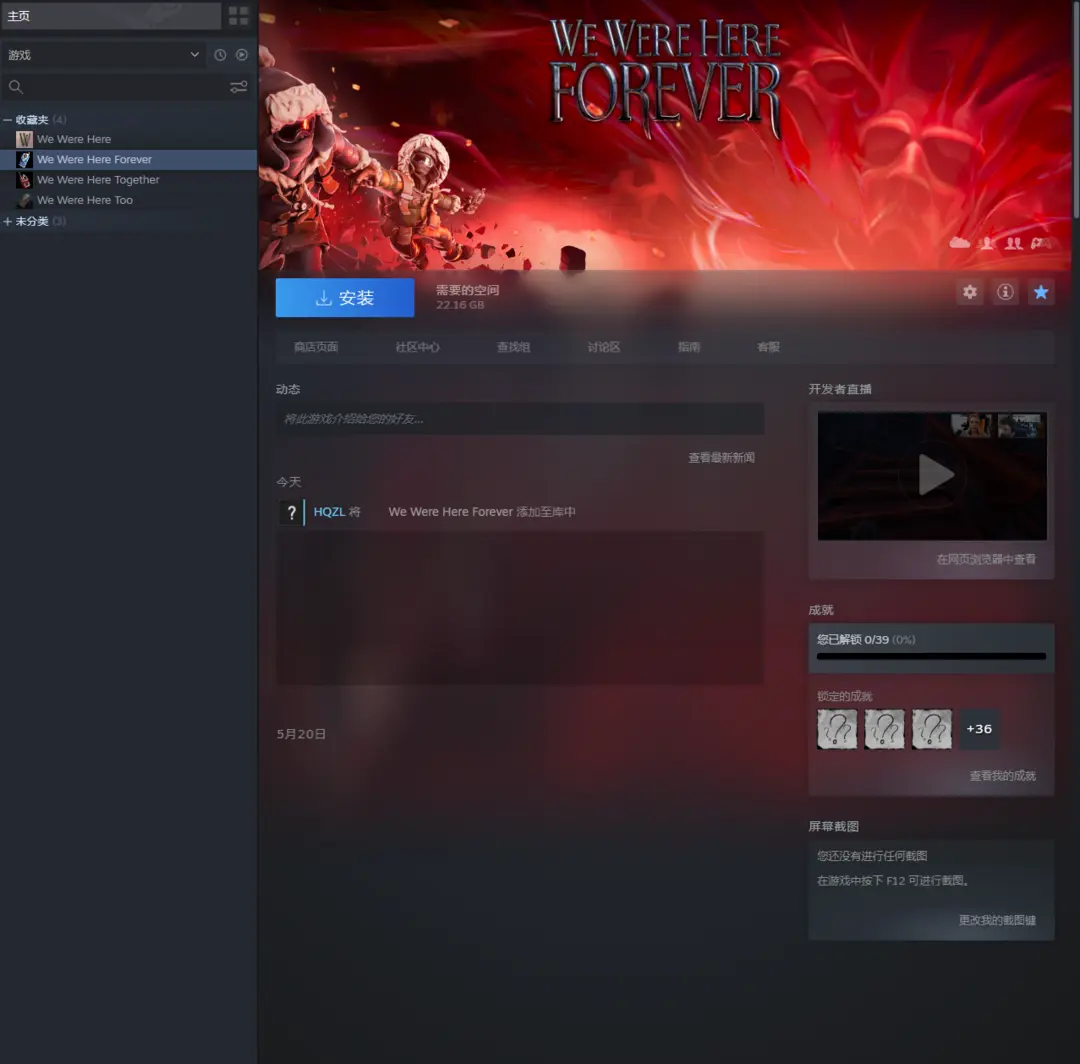The image size is (1080, 1064).
Task: Click the ready-to-play filter icon
Action: click(242, 54)
